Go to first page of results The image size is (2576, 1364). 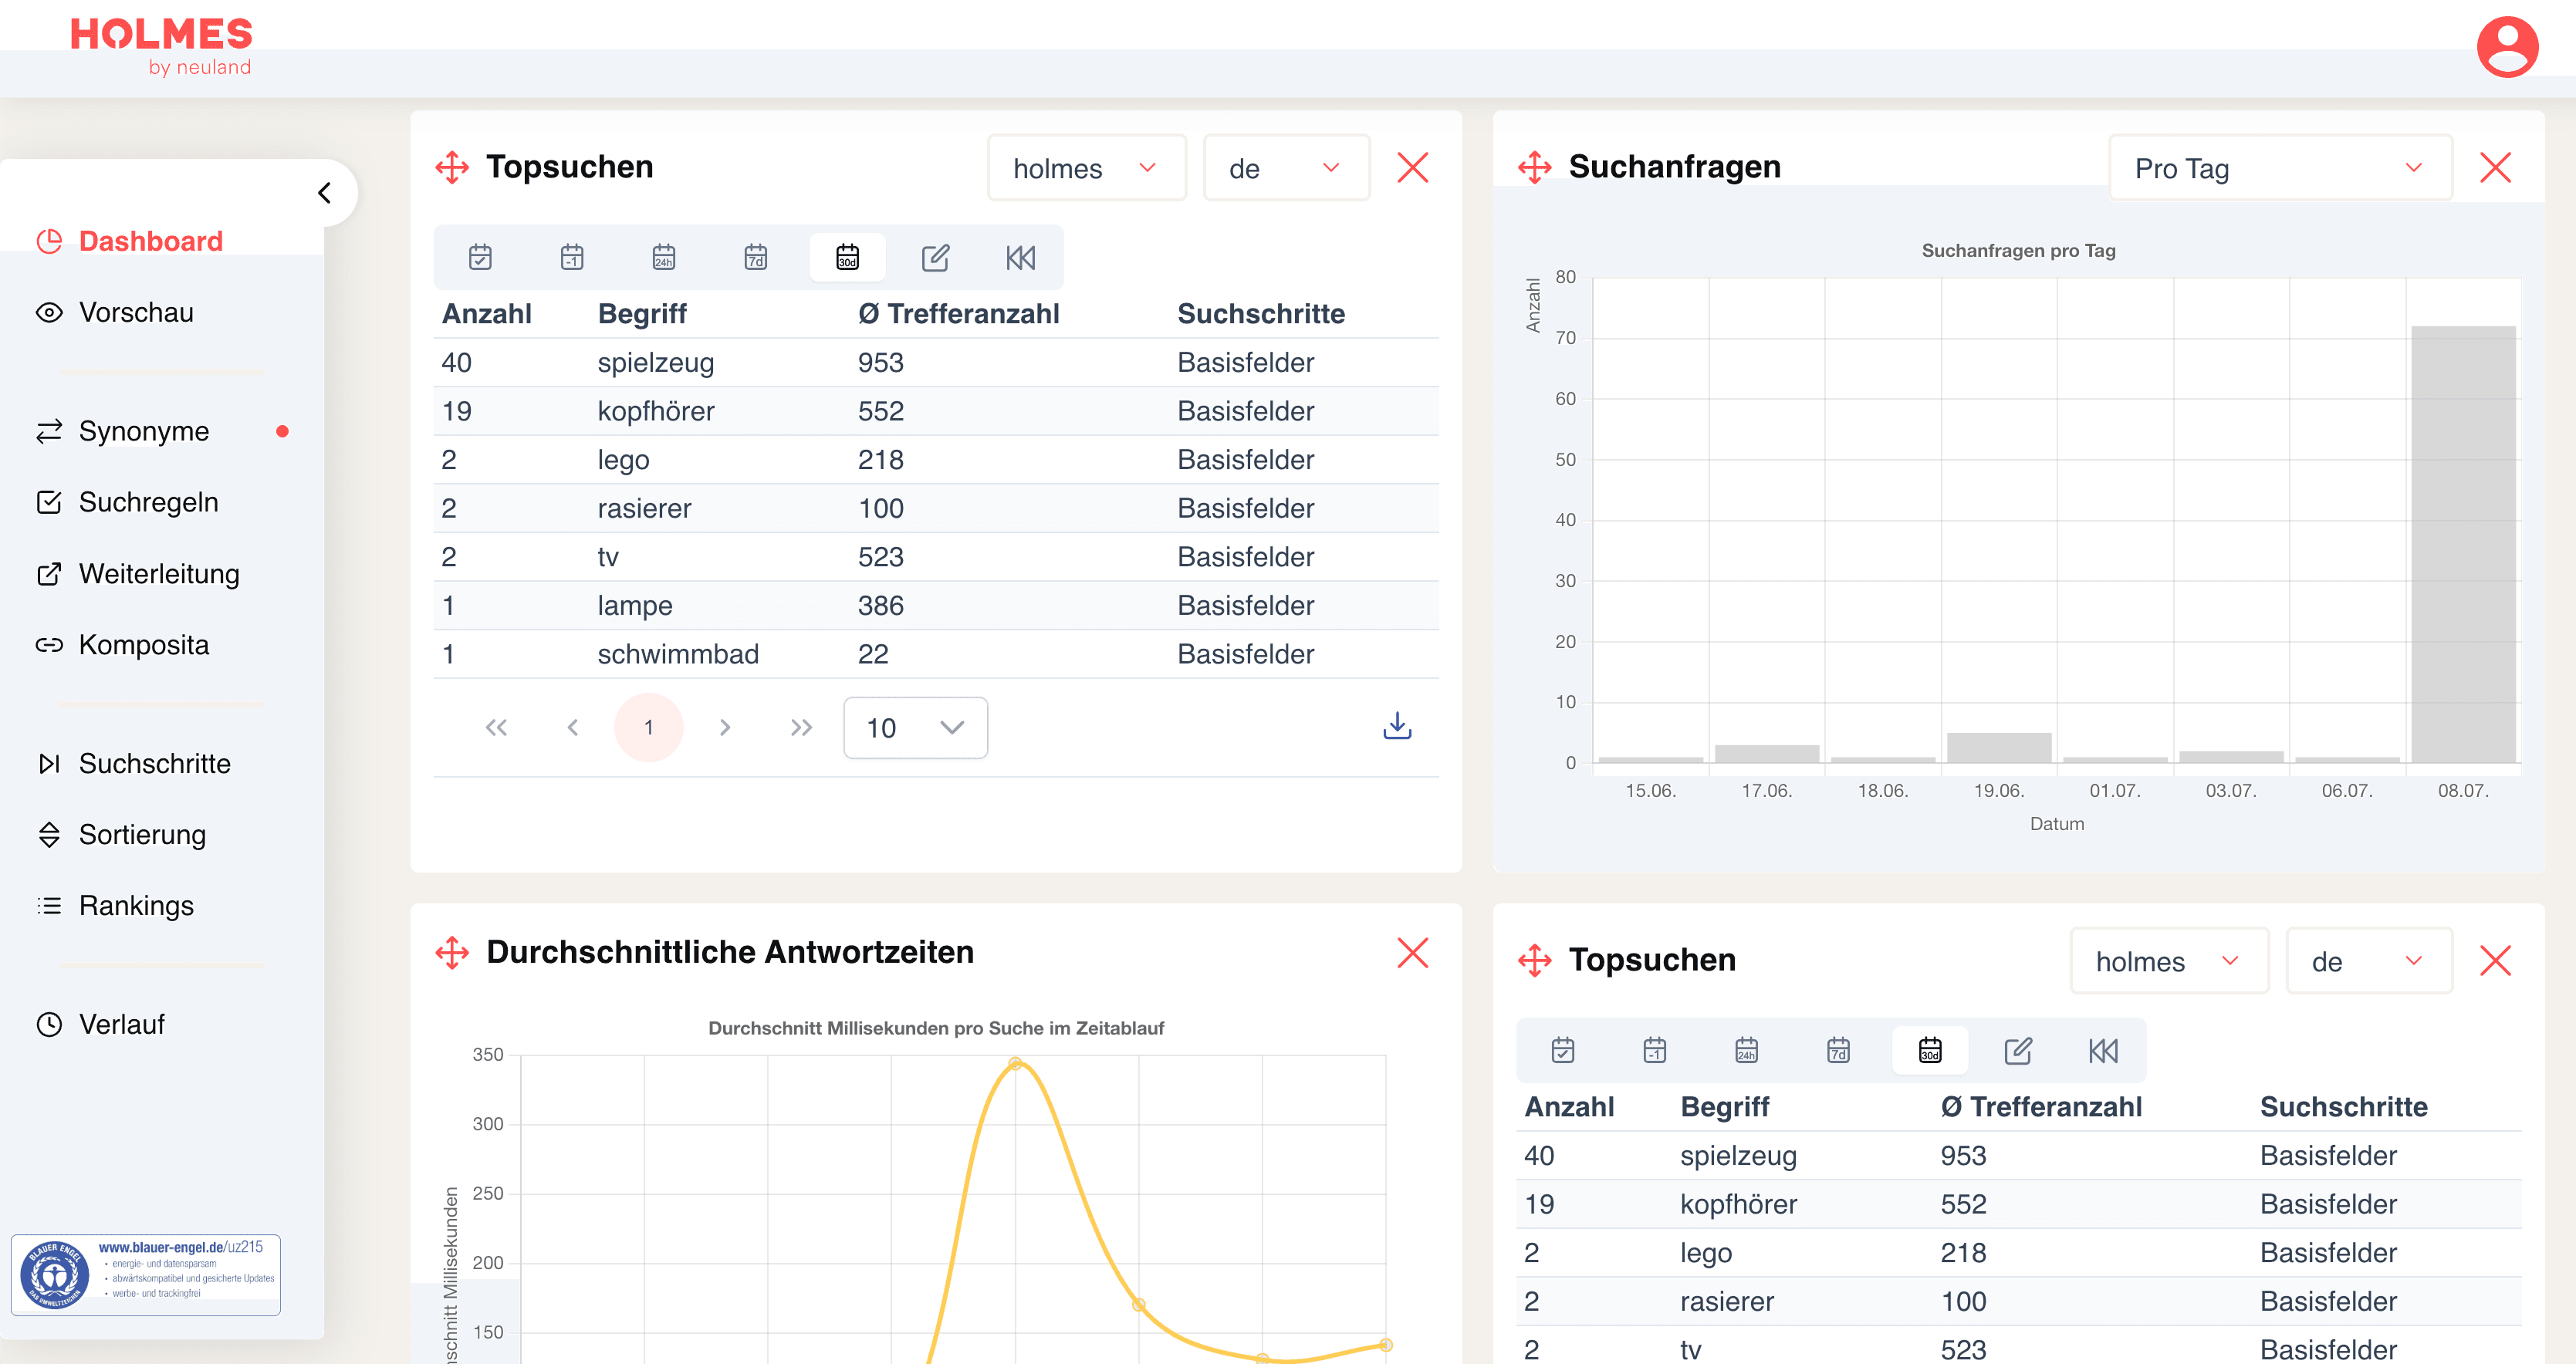point(496,727)
